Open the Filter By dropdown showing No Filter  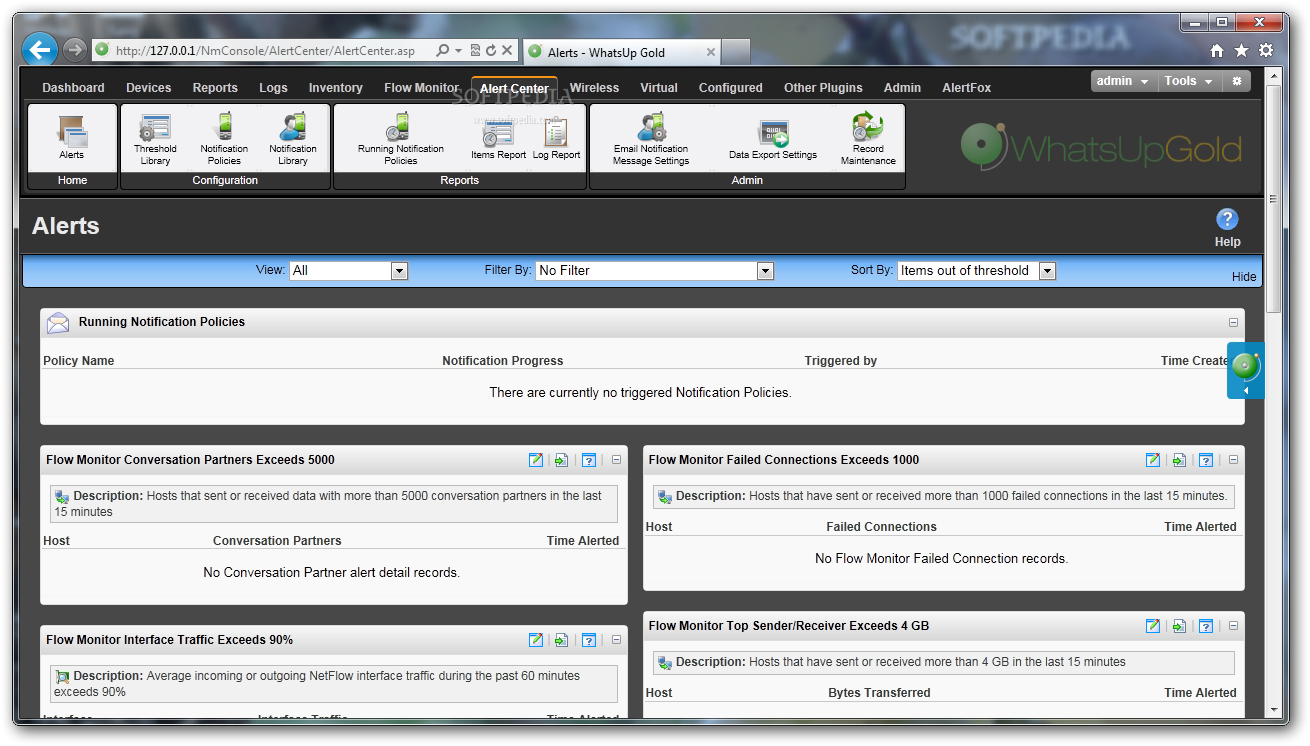pyautogui.click(x=655, y=270)
